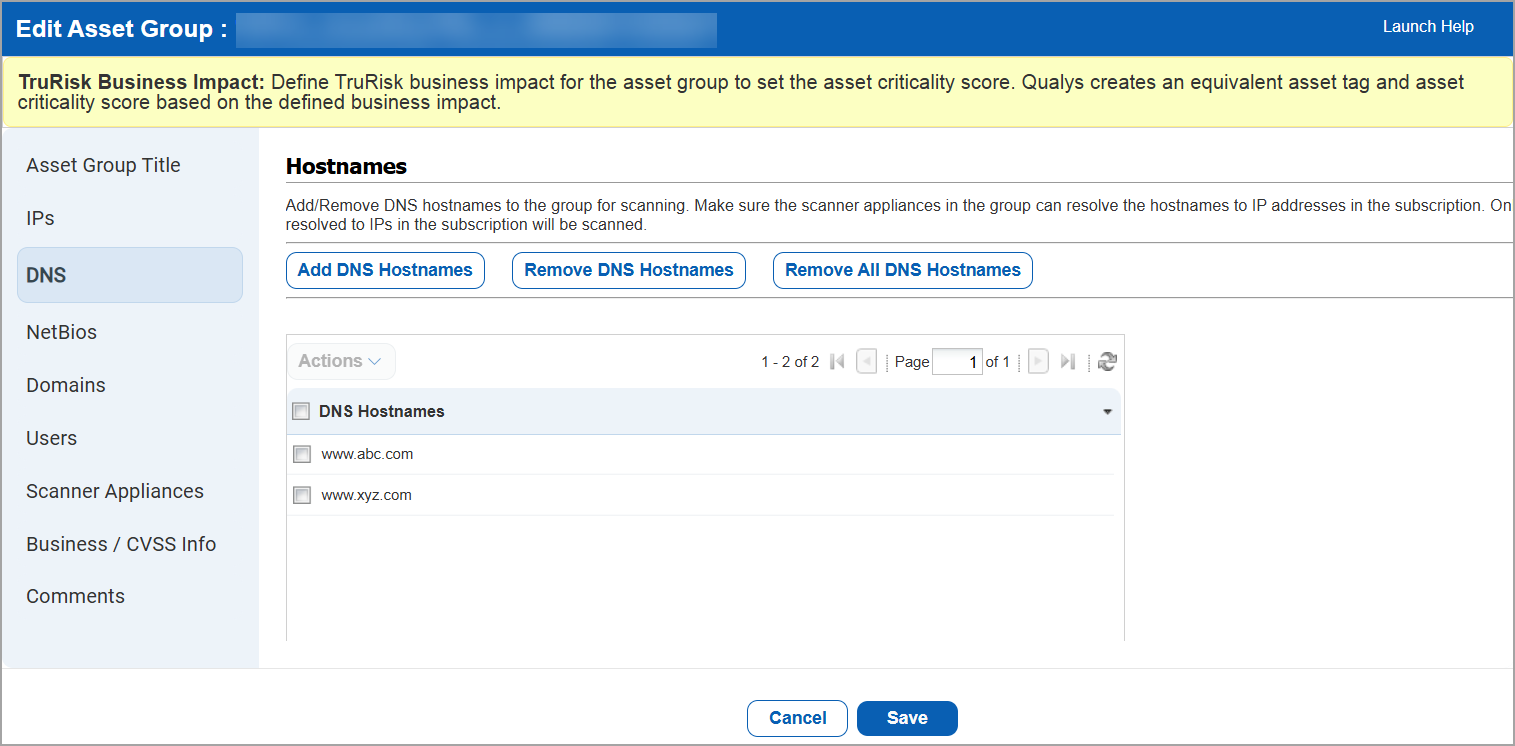
Task: Check the www.abc.com row checkbox
Action: click(302, 454)
